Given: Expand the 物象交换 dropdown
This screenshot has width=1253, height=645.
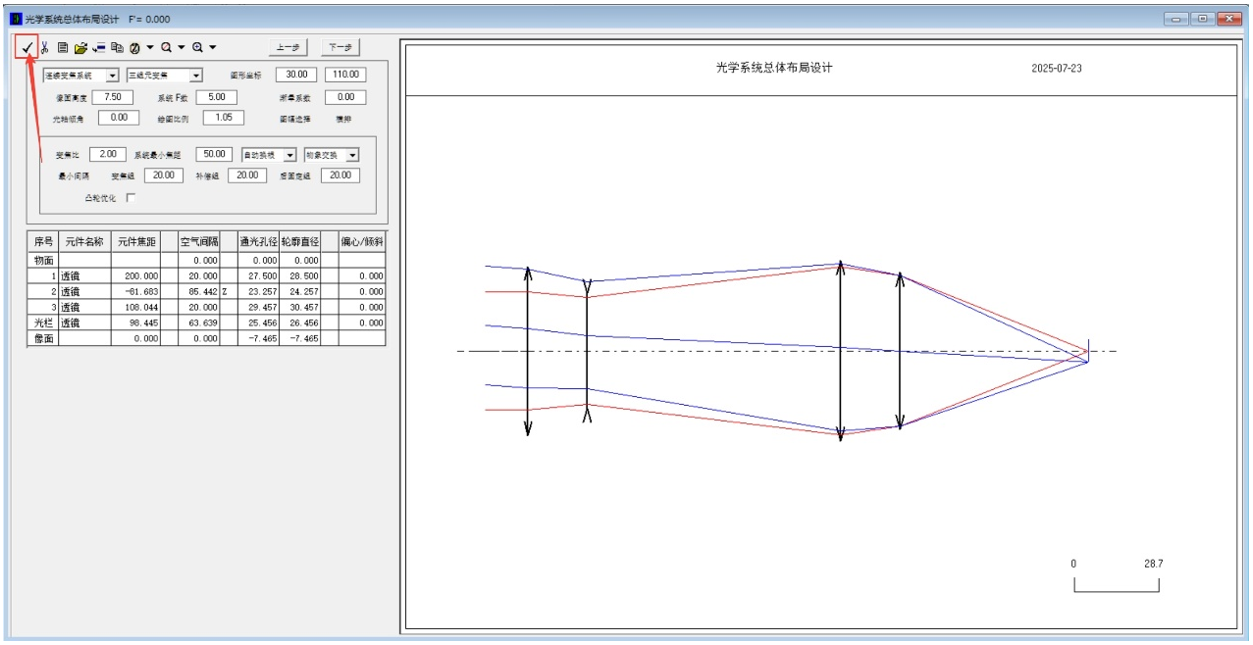Looking at the screenshot, I should (x=352, y=155).
